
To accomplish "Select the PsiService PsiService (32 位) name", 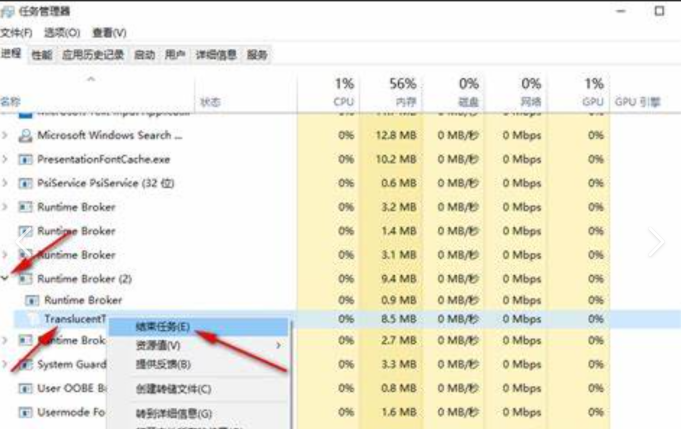I will point(106,183).
